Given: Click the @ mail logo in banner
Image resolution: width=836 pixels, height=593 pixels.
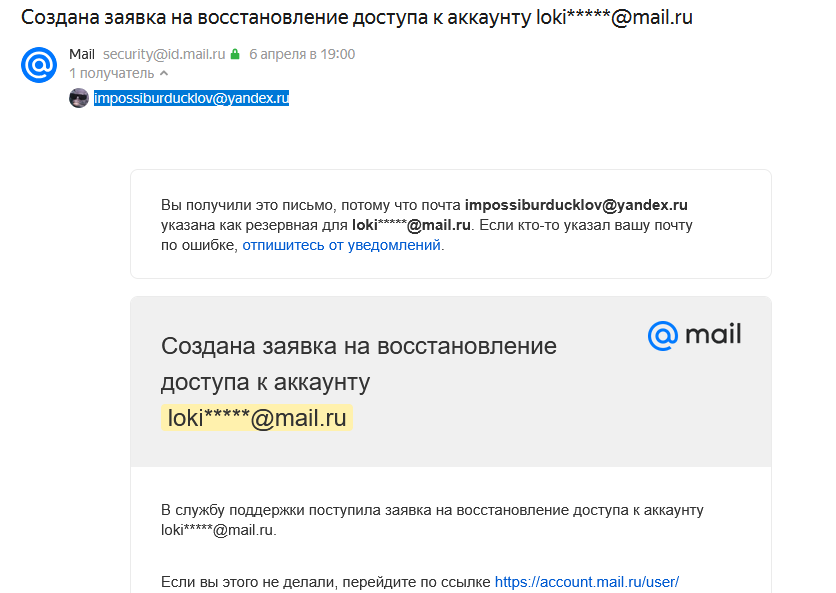Looking at the screenshot, I should 694,335.
